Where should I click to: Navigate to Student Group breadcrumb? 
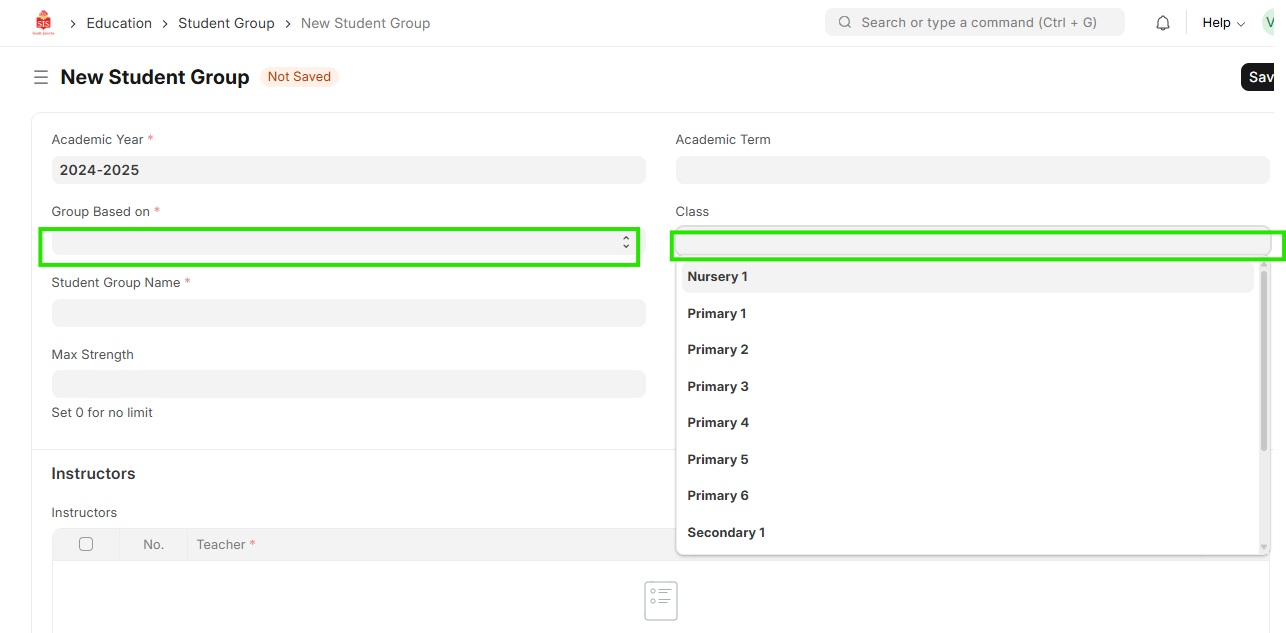coord(226,23)
